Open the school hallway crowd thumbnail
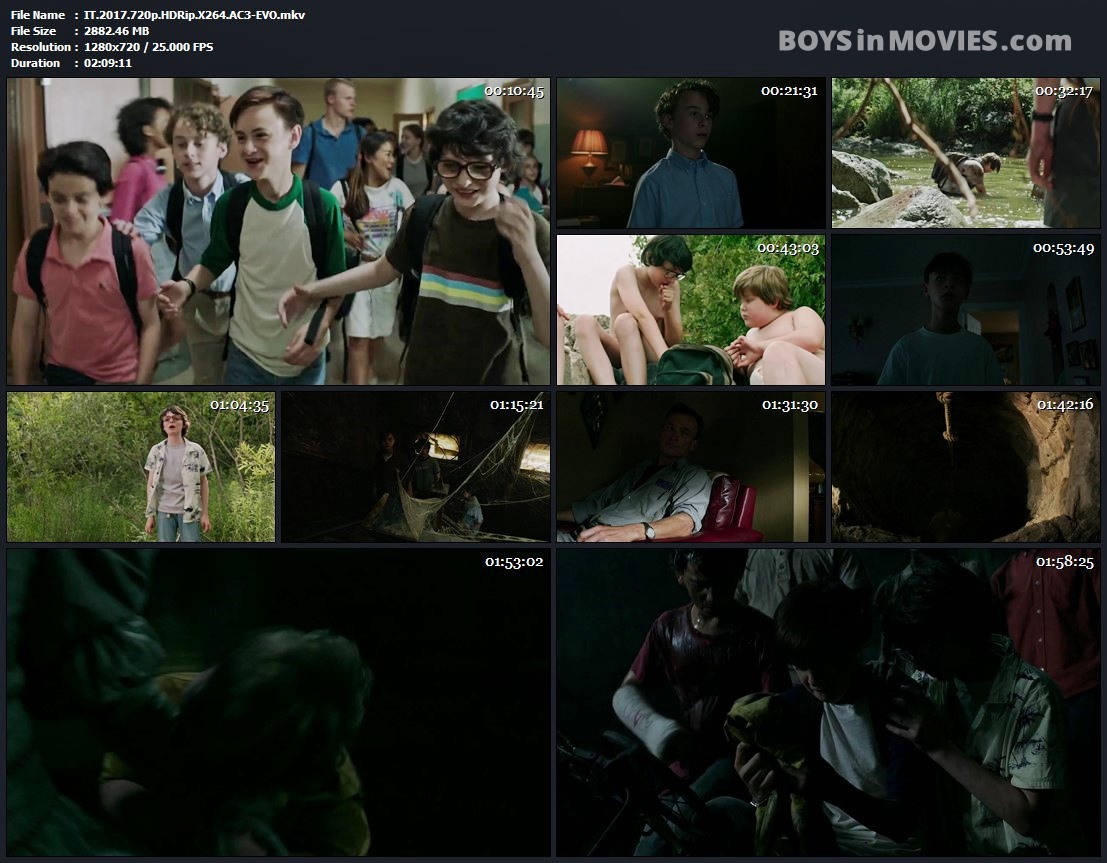1107x863 pixels. [278, 231]
